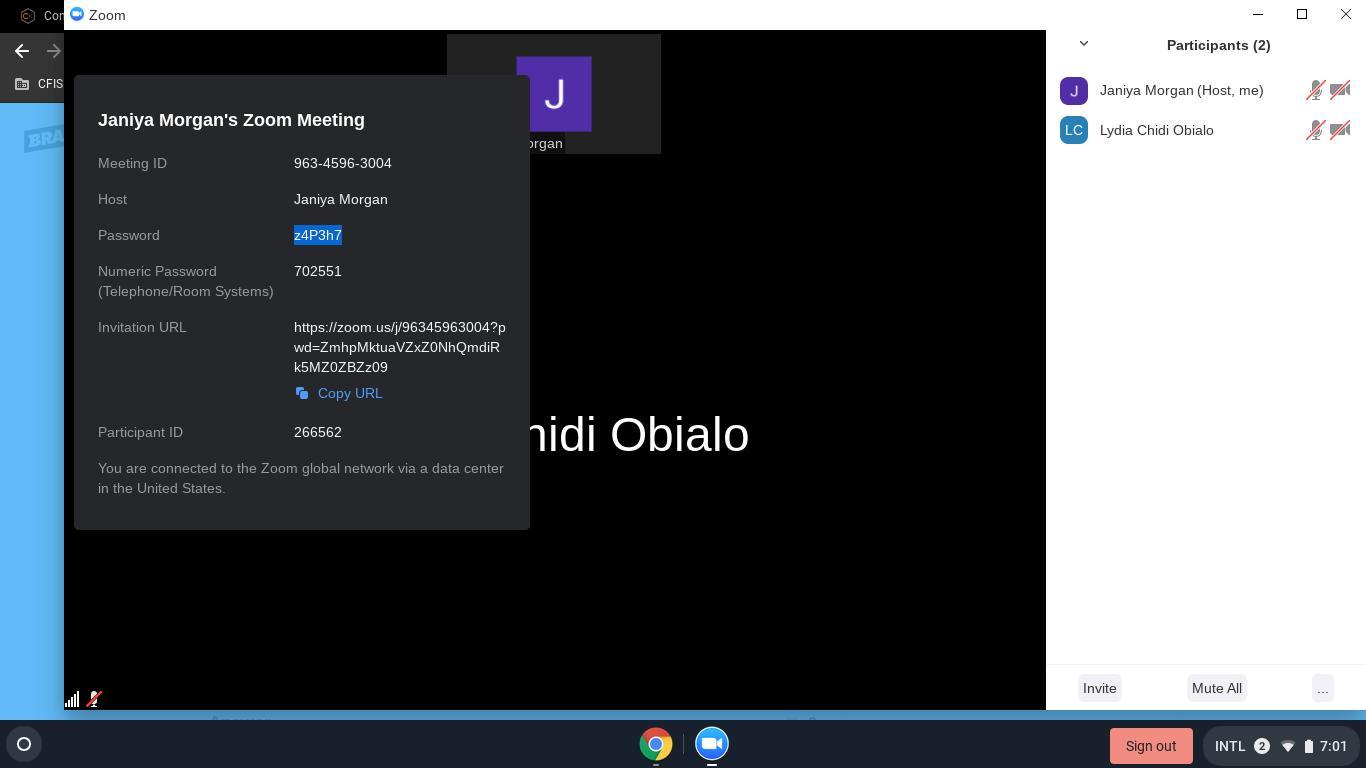Click the bookmarks folder icon in the browser
The width and height of the screenshot is (1366, 768).
22,84
